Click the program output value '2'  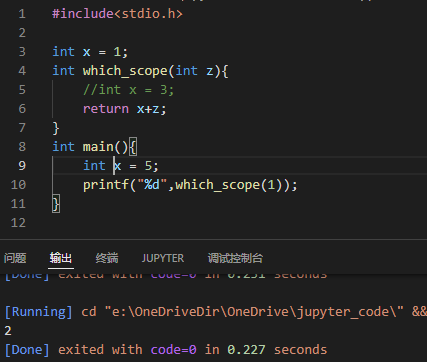[8, 331]
